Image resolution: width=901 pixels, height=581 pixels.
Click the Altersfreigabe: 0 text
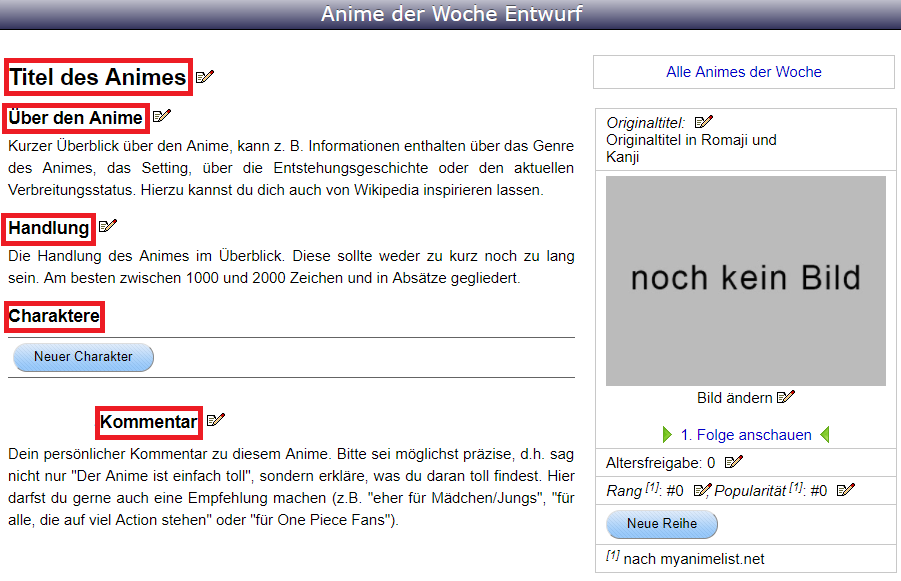660,463
